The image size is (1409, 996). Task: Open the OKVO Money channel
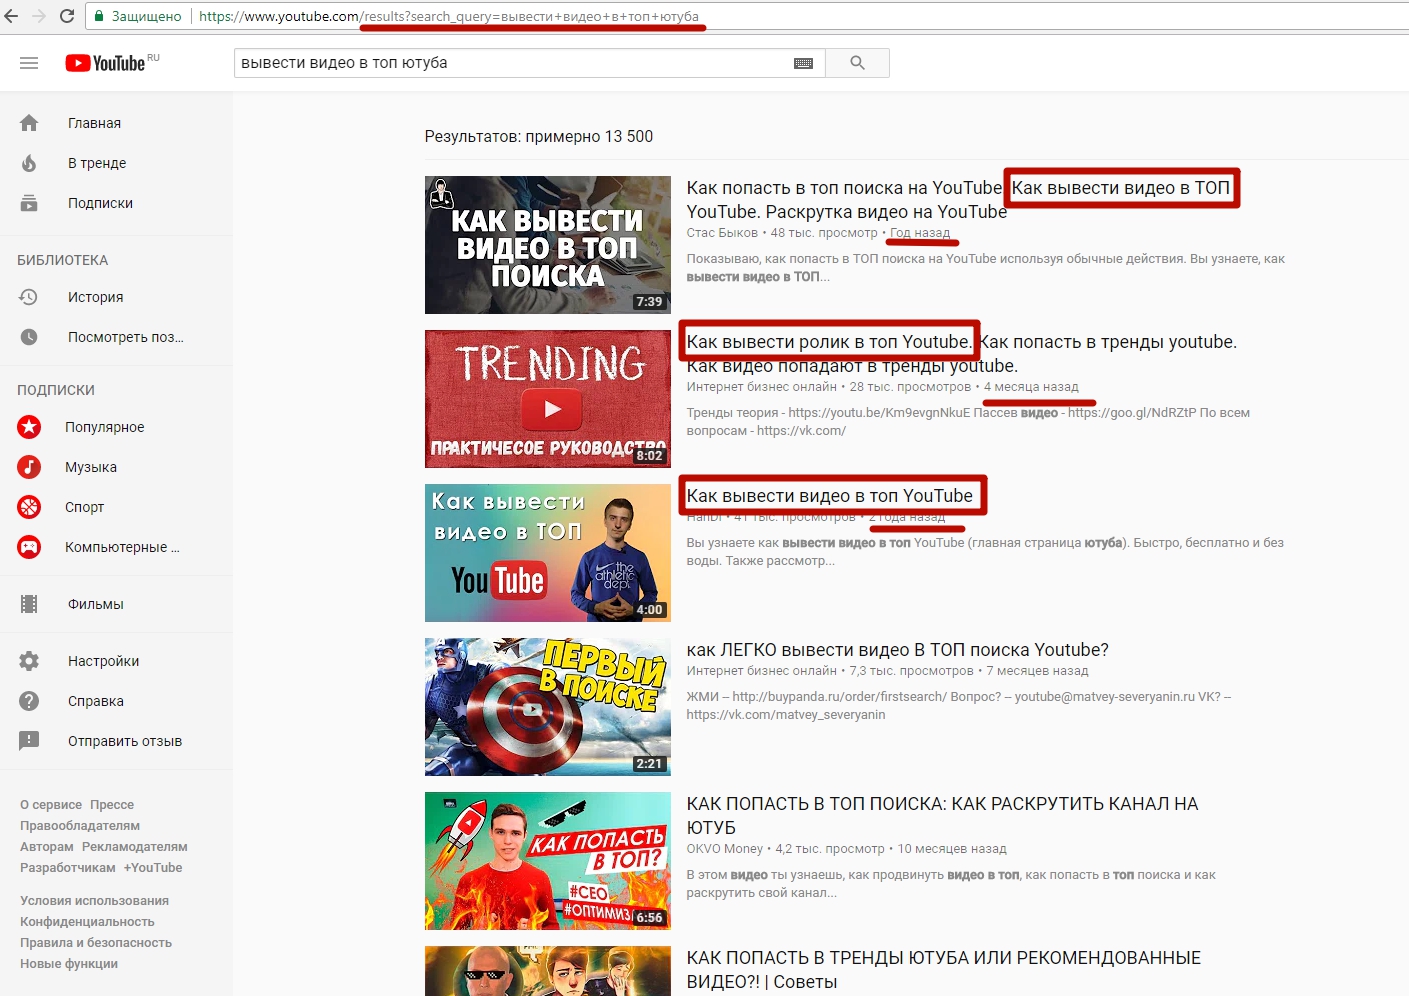(x=725, y=849)
